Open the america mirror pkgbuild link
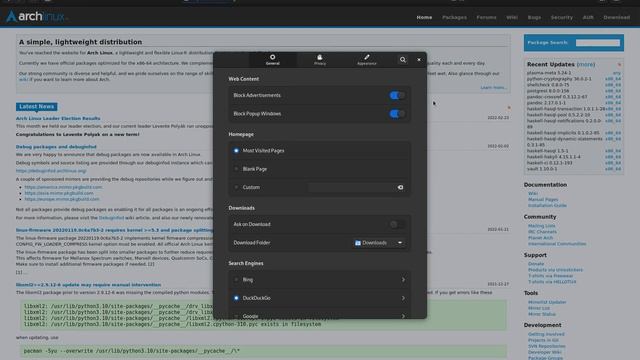 63,187
